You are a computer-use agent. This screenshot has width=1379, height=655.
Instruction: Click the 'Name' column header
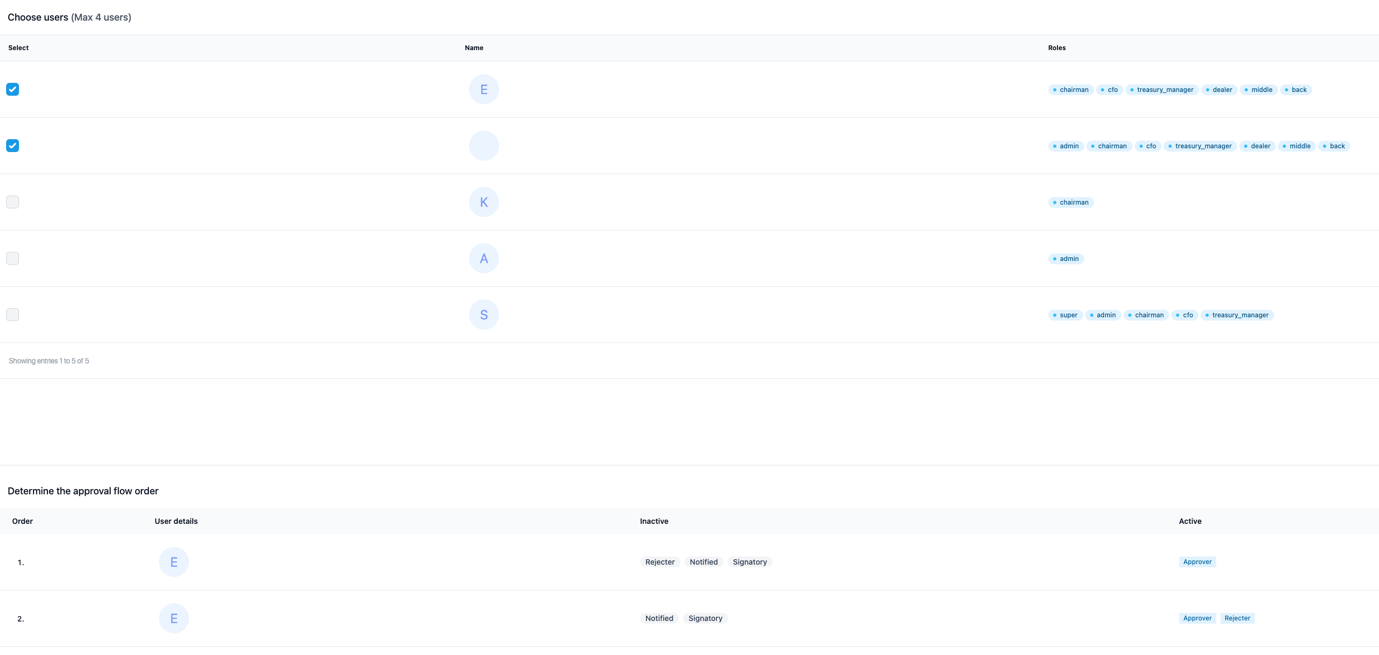click(473, 47)
